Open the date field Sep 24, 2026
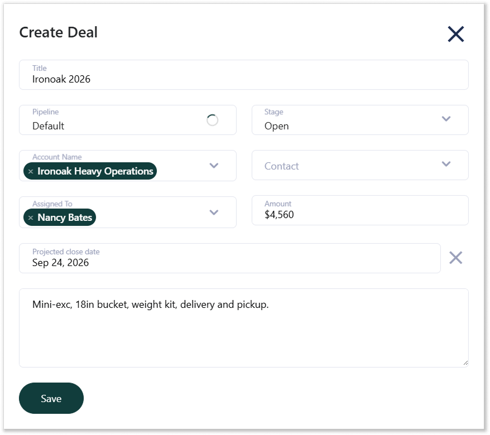This screenshot has width=490, height=435. [x=230, y=258]
